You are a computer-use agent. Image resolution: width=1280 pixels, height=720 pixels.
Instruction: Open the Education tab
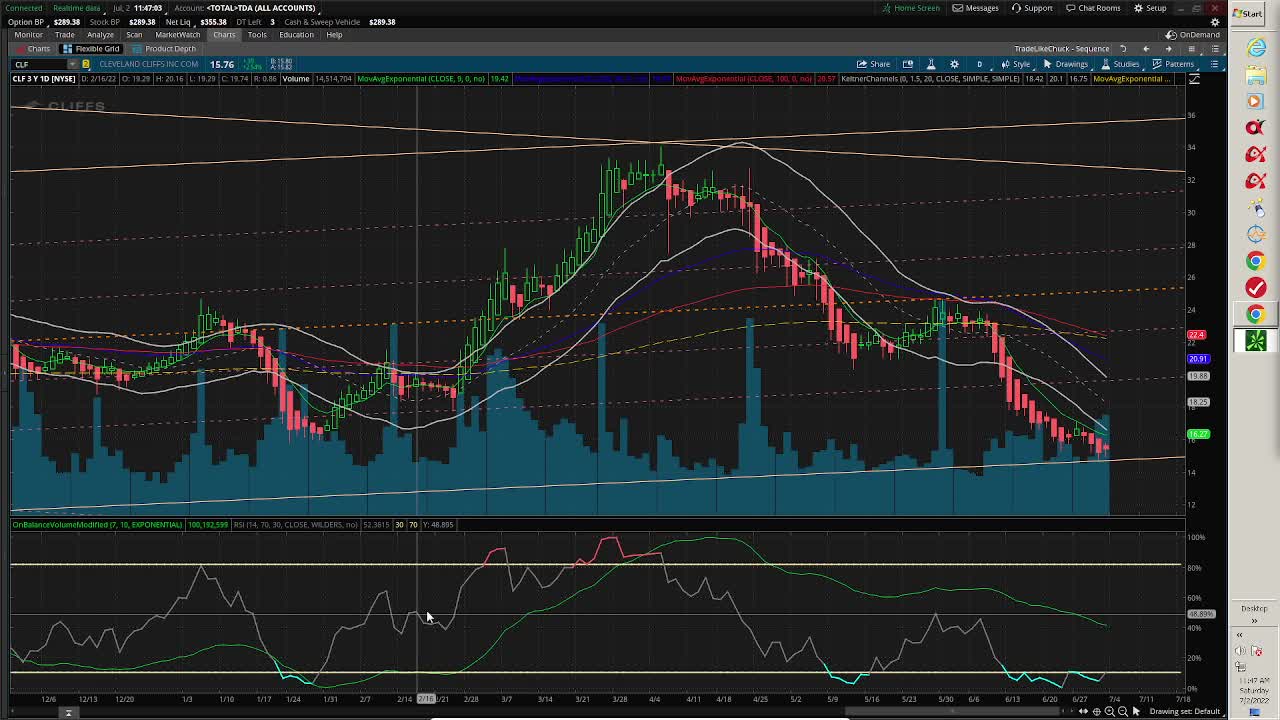coord(296,35)
